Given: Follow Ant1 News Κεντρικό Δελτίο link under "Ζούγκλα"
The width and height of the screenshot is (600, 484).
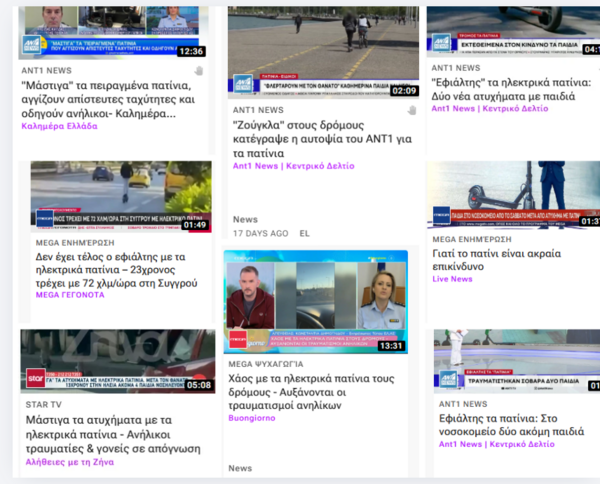Looking at the screenshot, I should tap(293, 166).
